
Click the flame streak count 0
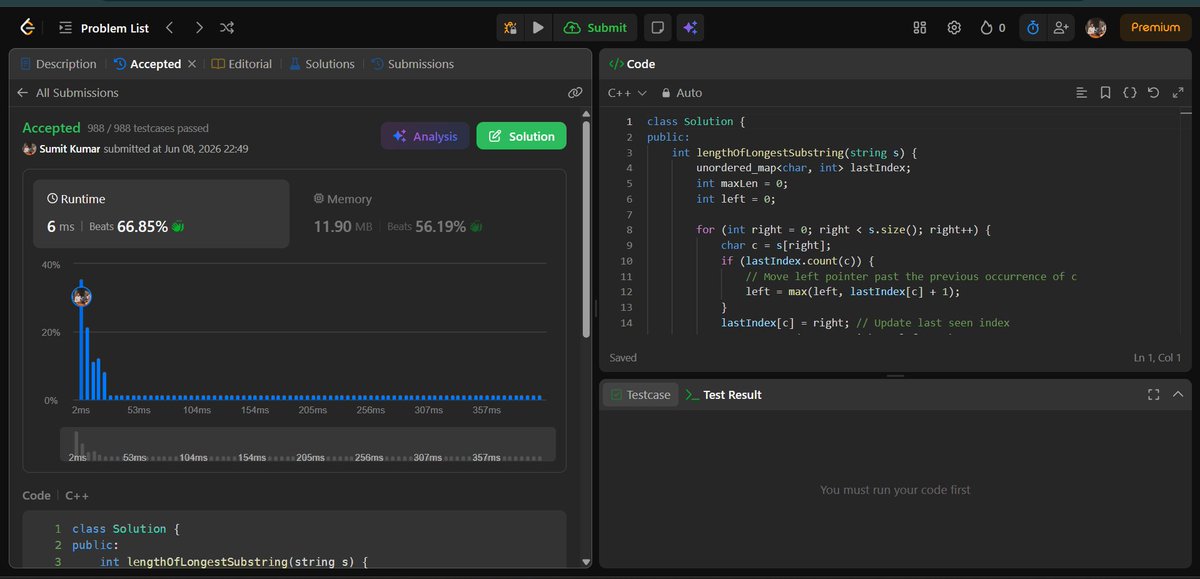[x=1002, y=28]
